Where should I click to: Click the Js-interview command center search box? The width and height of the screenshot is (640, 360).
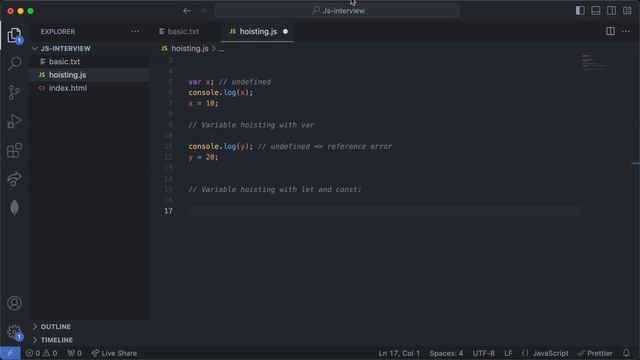pyautogui.click(x=337, y=11)
